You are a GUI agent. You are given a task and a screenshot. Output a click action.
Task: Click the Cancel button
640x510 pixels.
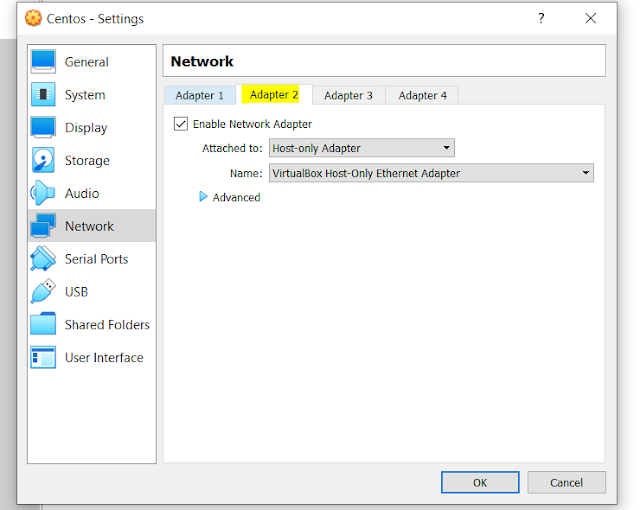tap(566, 483)
